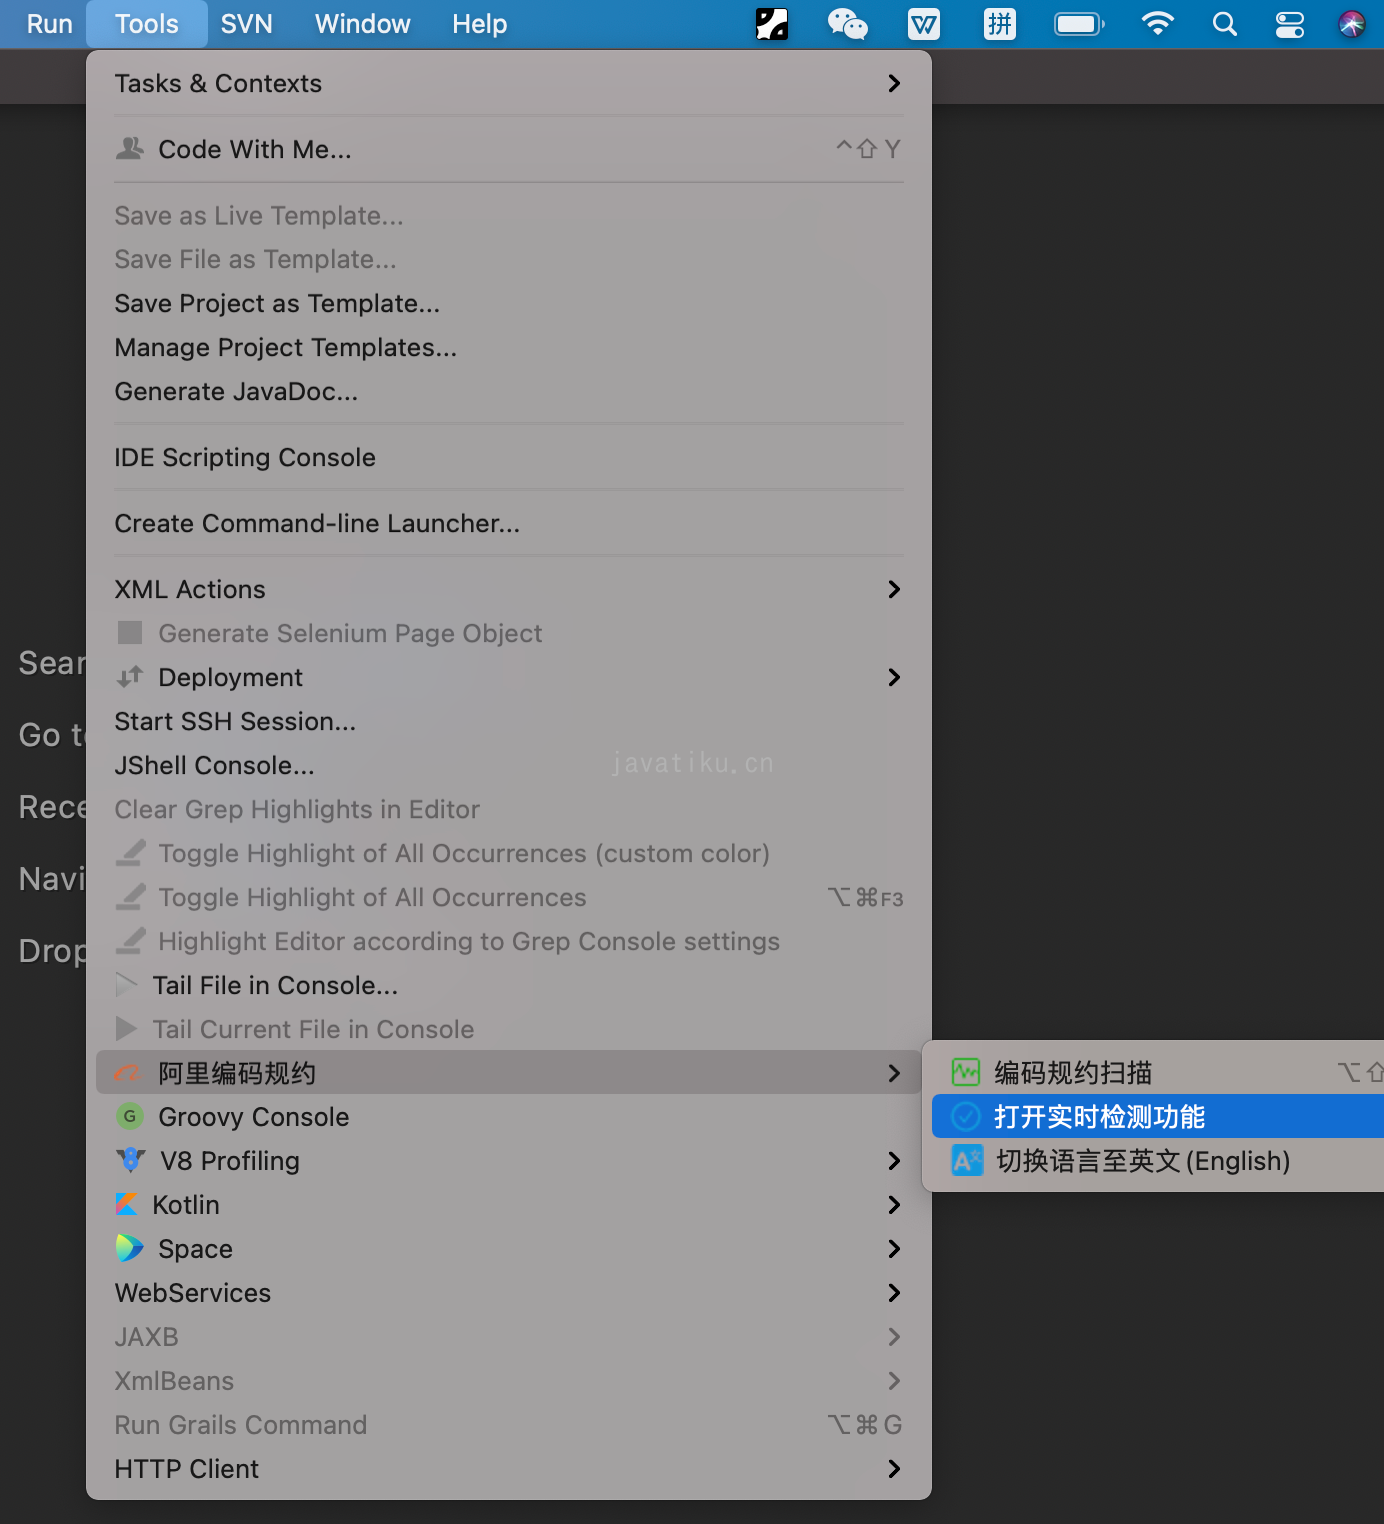Viewport: 1384px width, 1524px height.
Task: Expand the Deployment submenu arrow
Action: (x=894, y=677)
